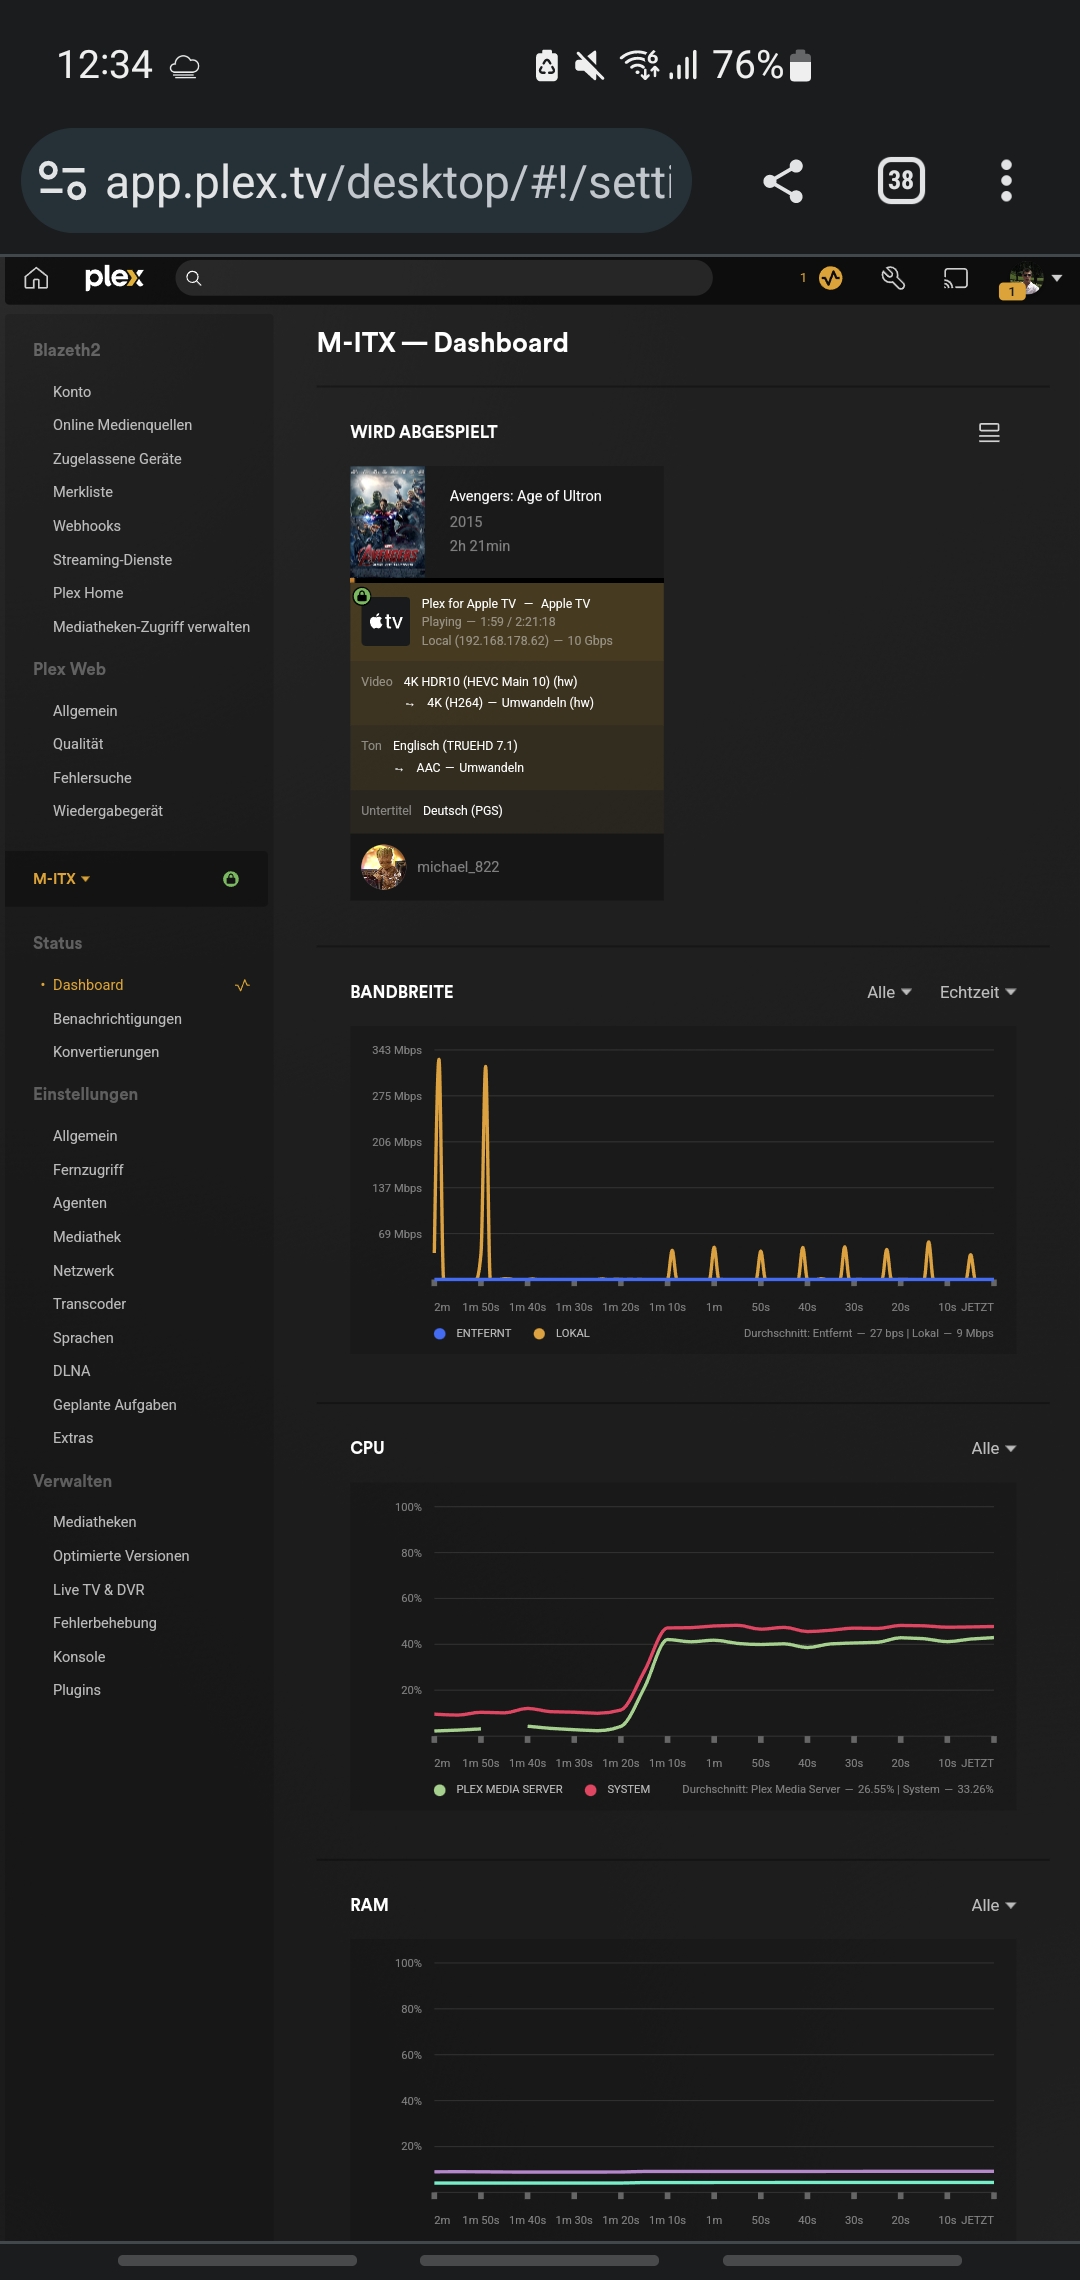The height and width of the screenshot is (2280, 1080).
Task: Toggle the SYSTEM legend series
Action: point(618,1789)
